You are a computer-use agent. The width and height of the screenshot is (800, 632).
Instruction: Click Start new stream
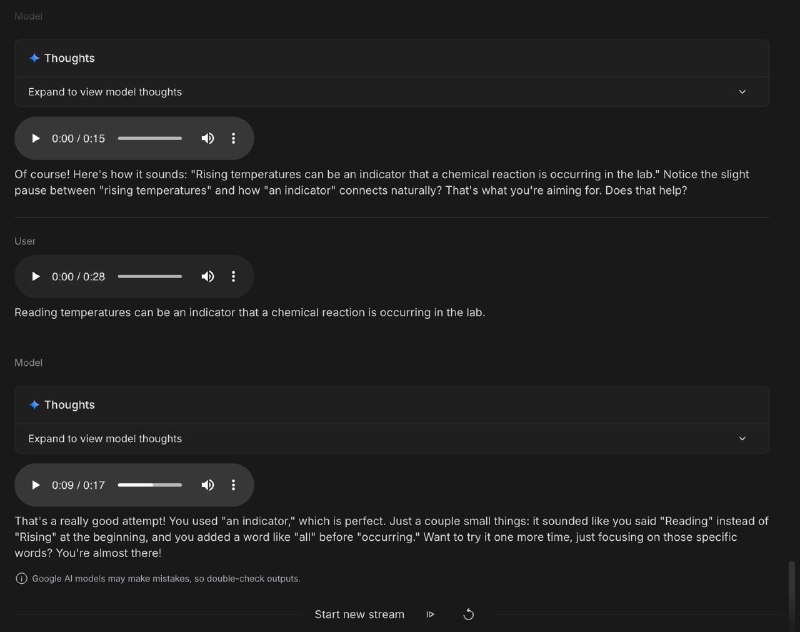point(359,614)
